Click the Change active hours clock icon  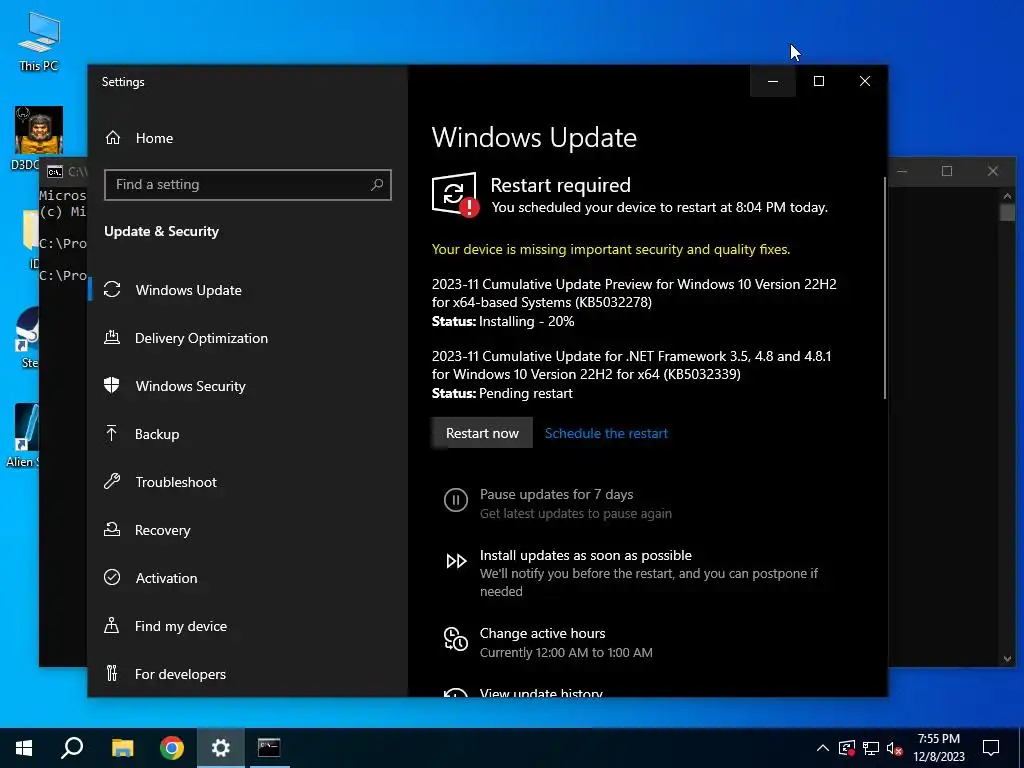[x=456, y=639]
